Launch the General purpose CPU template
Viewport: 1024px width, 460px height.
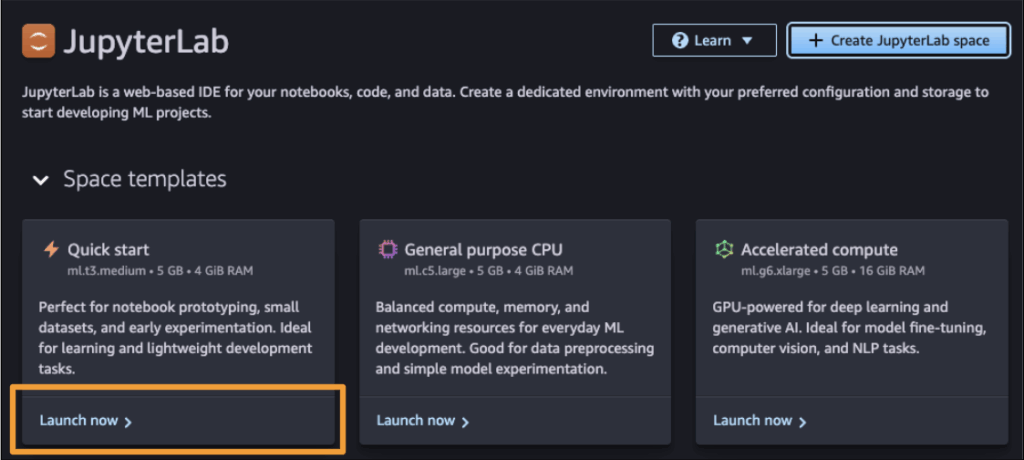pyautogui.click(x=416, y=421)
